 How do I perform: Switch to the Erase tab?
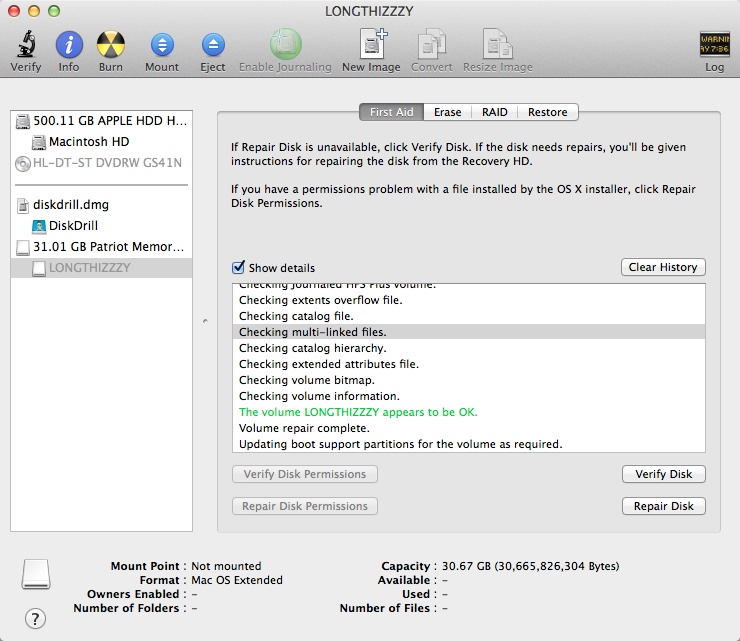pyautogui.click(x=447, y=112)
